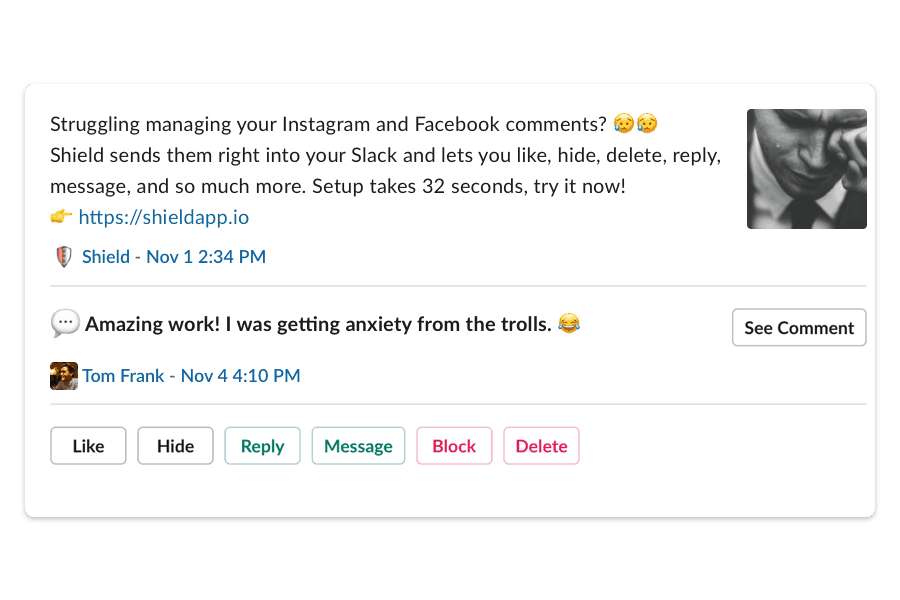This screenshot has width=900, height=600.
Task: Click the Tom Frank name link
Action: 123,376
